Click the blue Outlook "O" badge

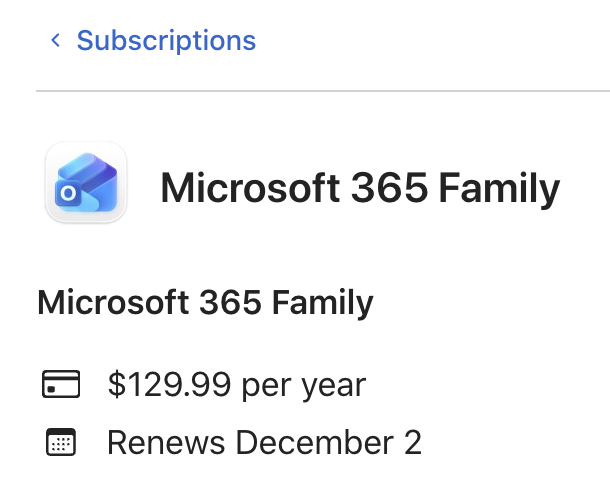tap(67, 193)
